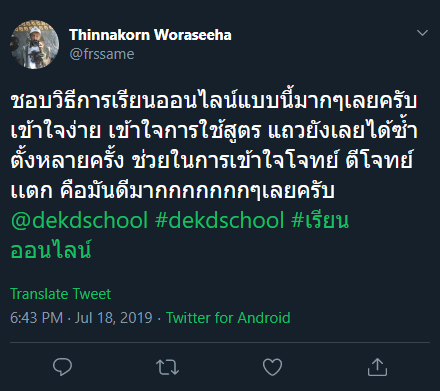
Task: Retweet this tweet using the arrows icon
Action: (x=167, y=367)
